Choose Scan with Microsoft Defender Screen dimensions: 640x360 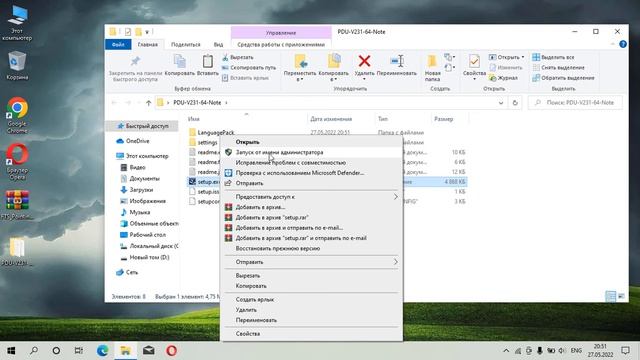[x=311, y=173]
